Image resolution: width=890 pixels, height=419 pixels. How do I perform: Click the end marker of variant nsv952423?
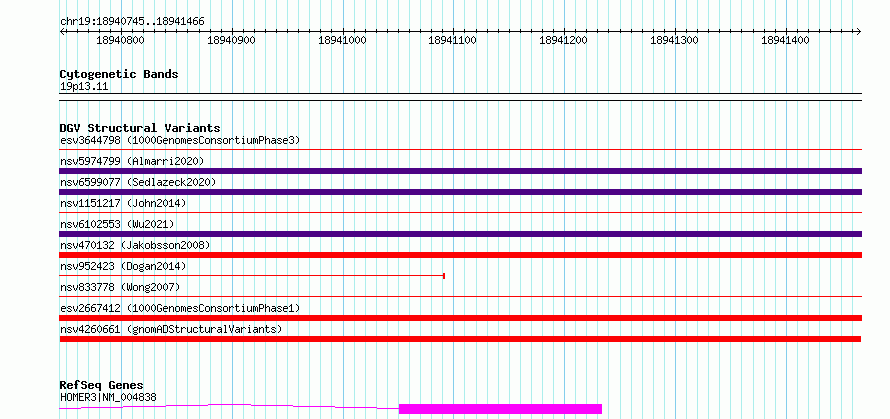444,276
